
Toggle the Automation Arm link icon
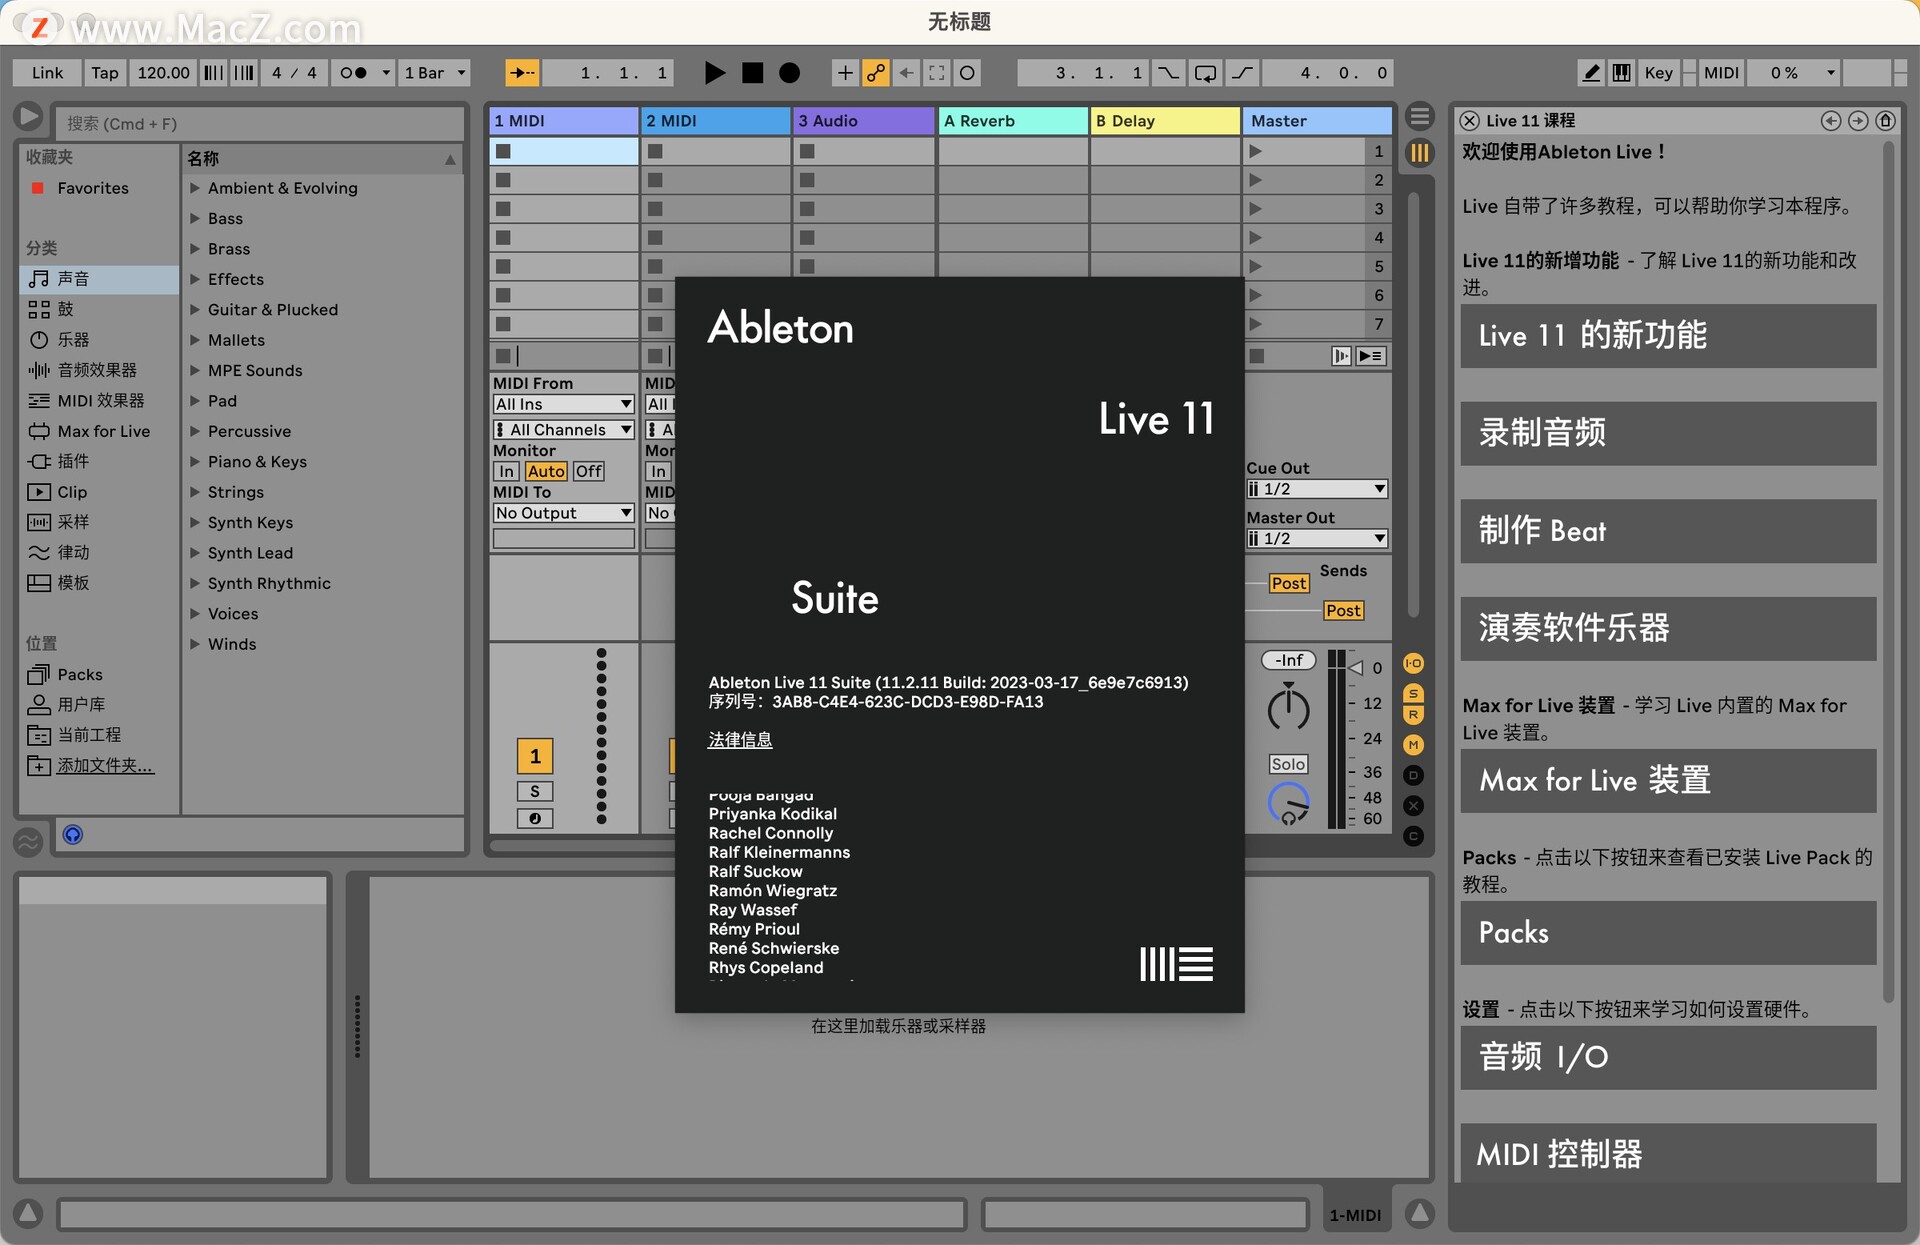coord(875,73)
